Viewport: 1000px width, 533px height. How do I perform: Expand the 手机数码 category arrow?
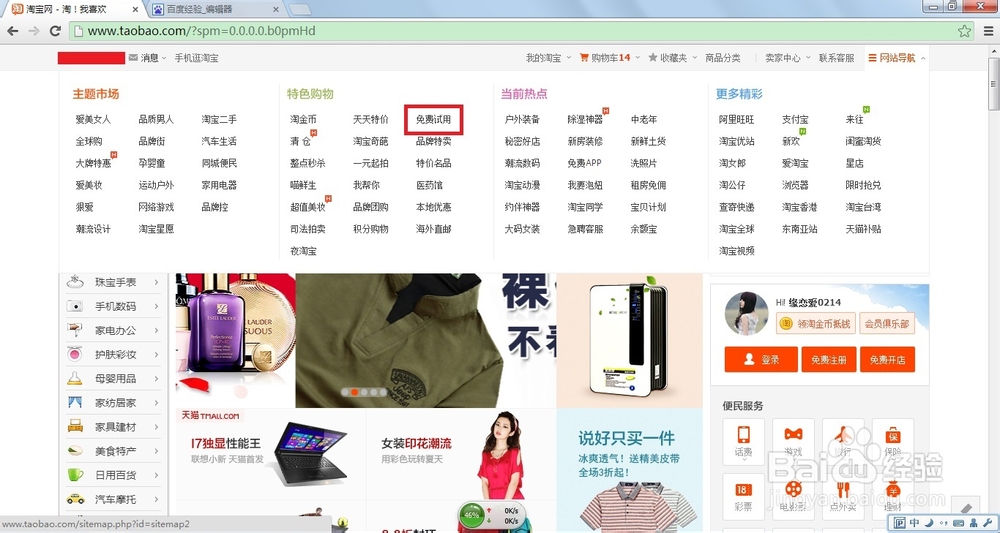pyautogui.click(x=156, y=306)
